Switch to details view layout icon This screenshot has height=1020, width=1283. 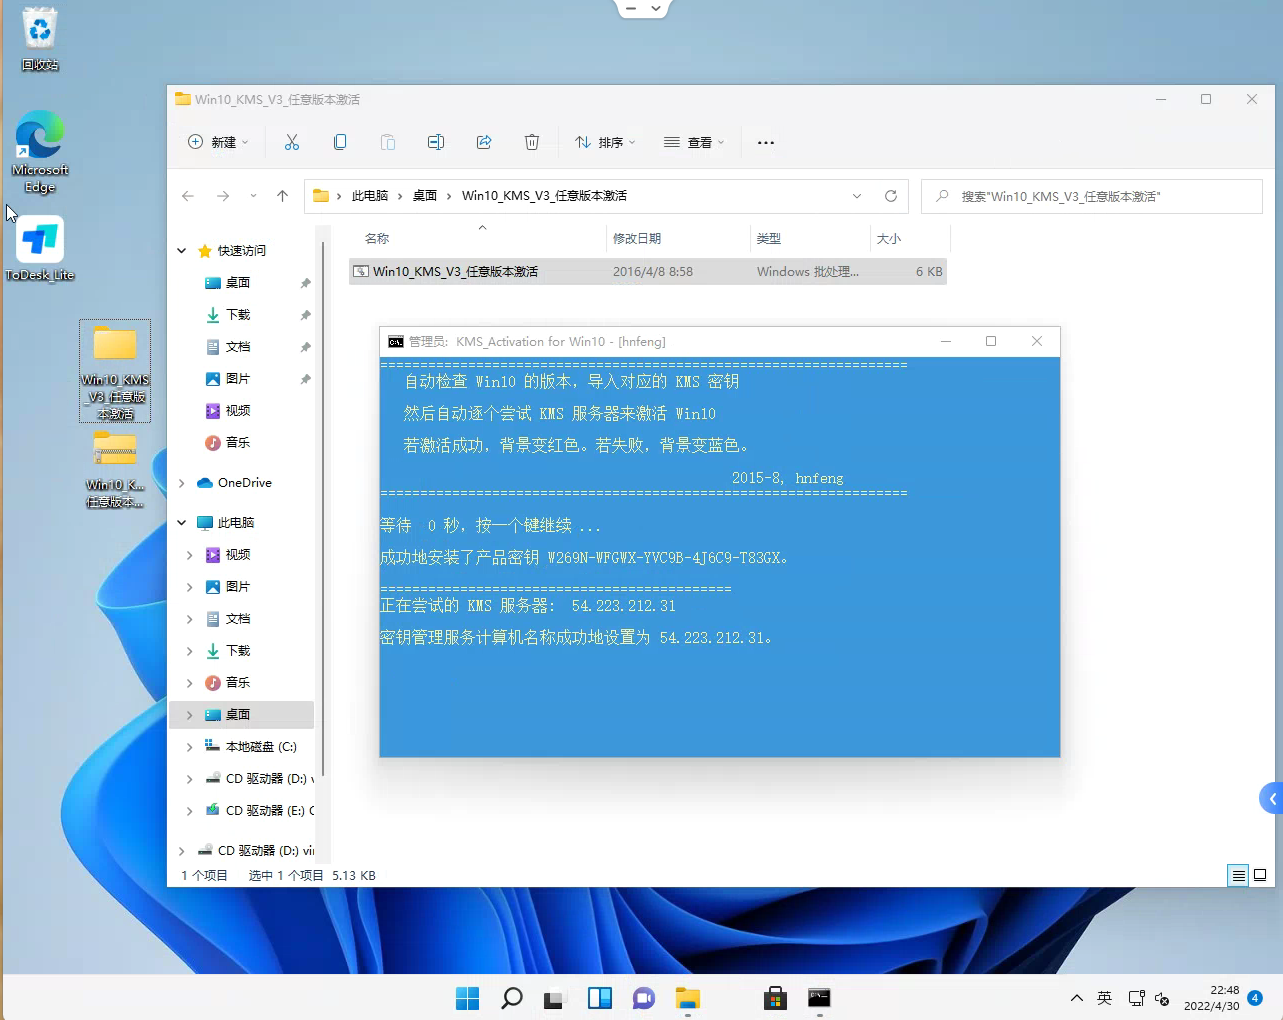(1238, 875)
